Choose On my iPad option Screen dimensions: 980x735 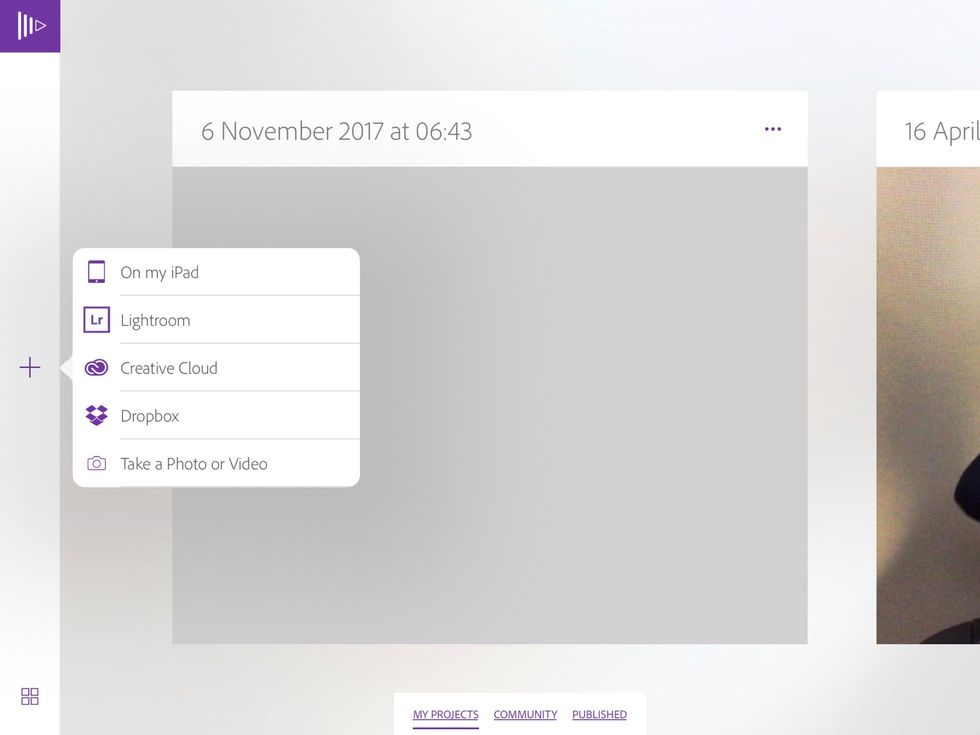point(216,272)
